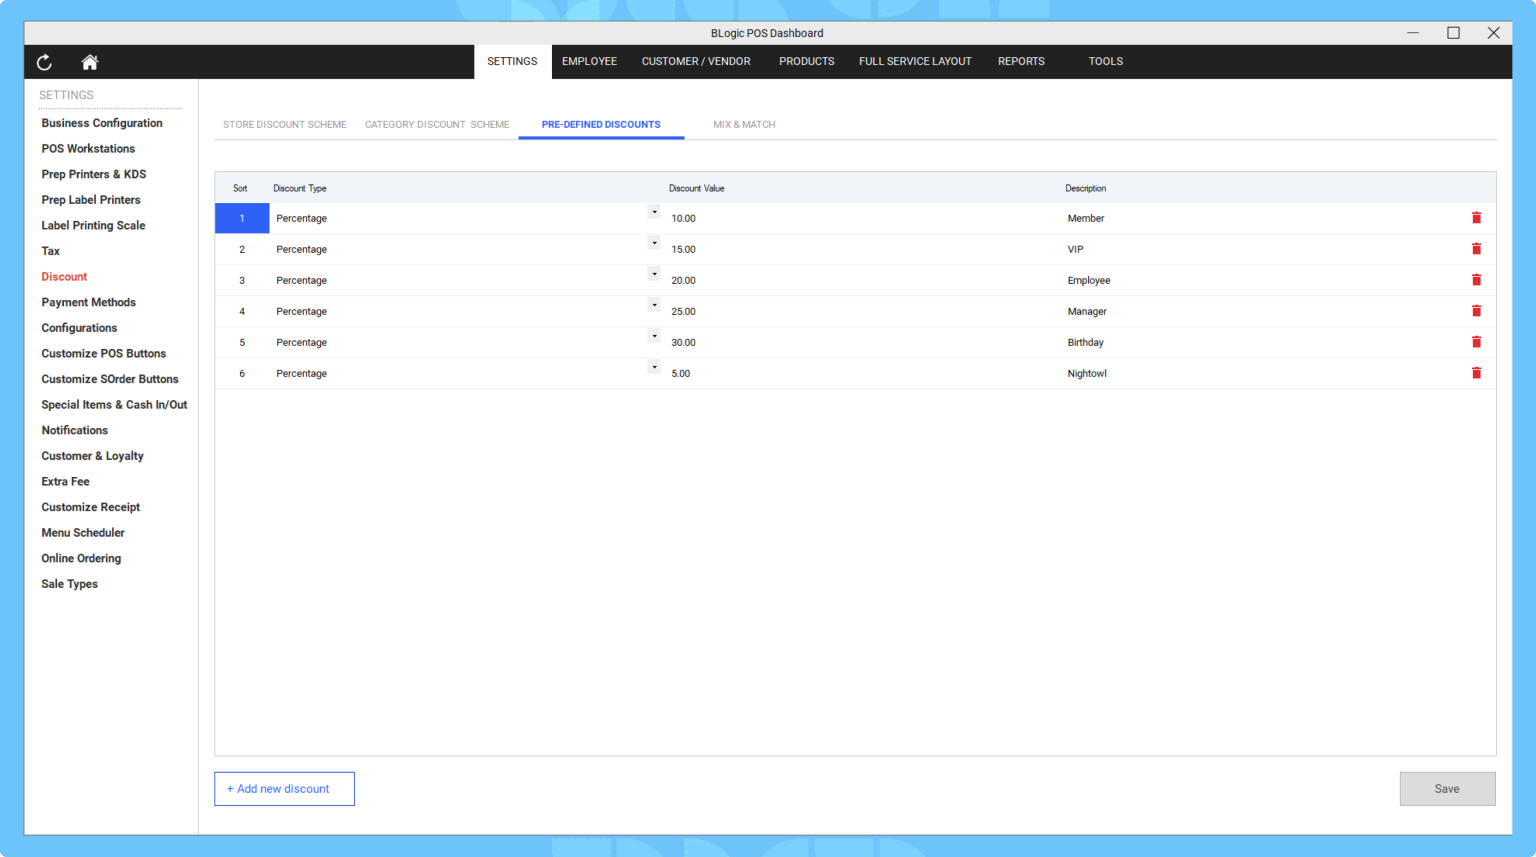1536x857 pixels.
Task: Go to Prep Printers & KDS
Action: pos(94,174)
